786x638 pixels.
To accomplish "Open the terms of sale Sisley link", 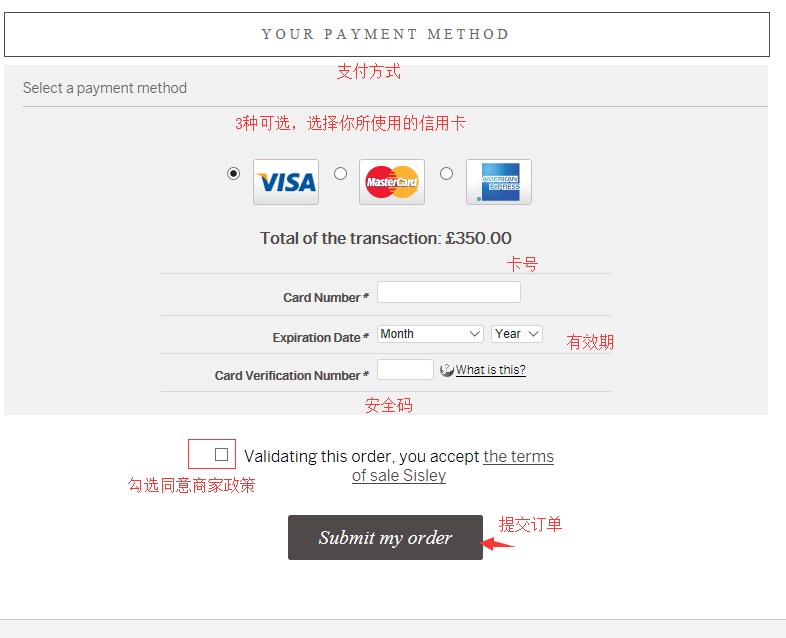I will (x=452, y=465).
